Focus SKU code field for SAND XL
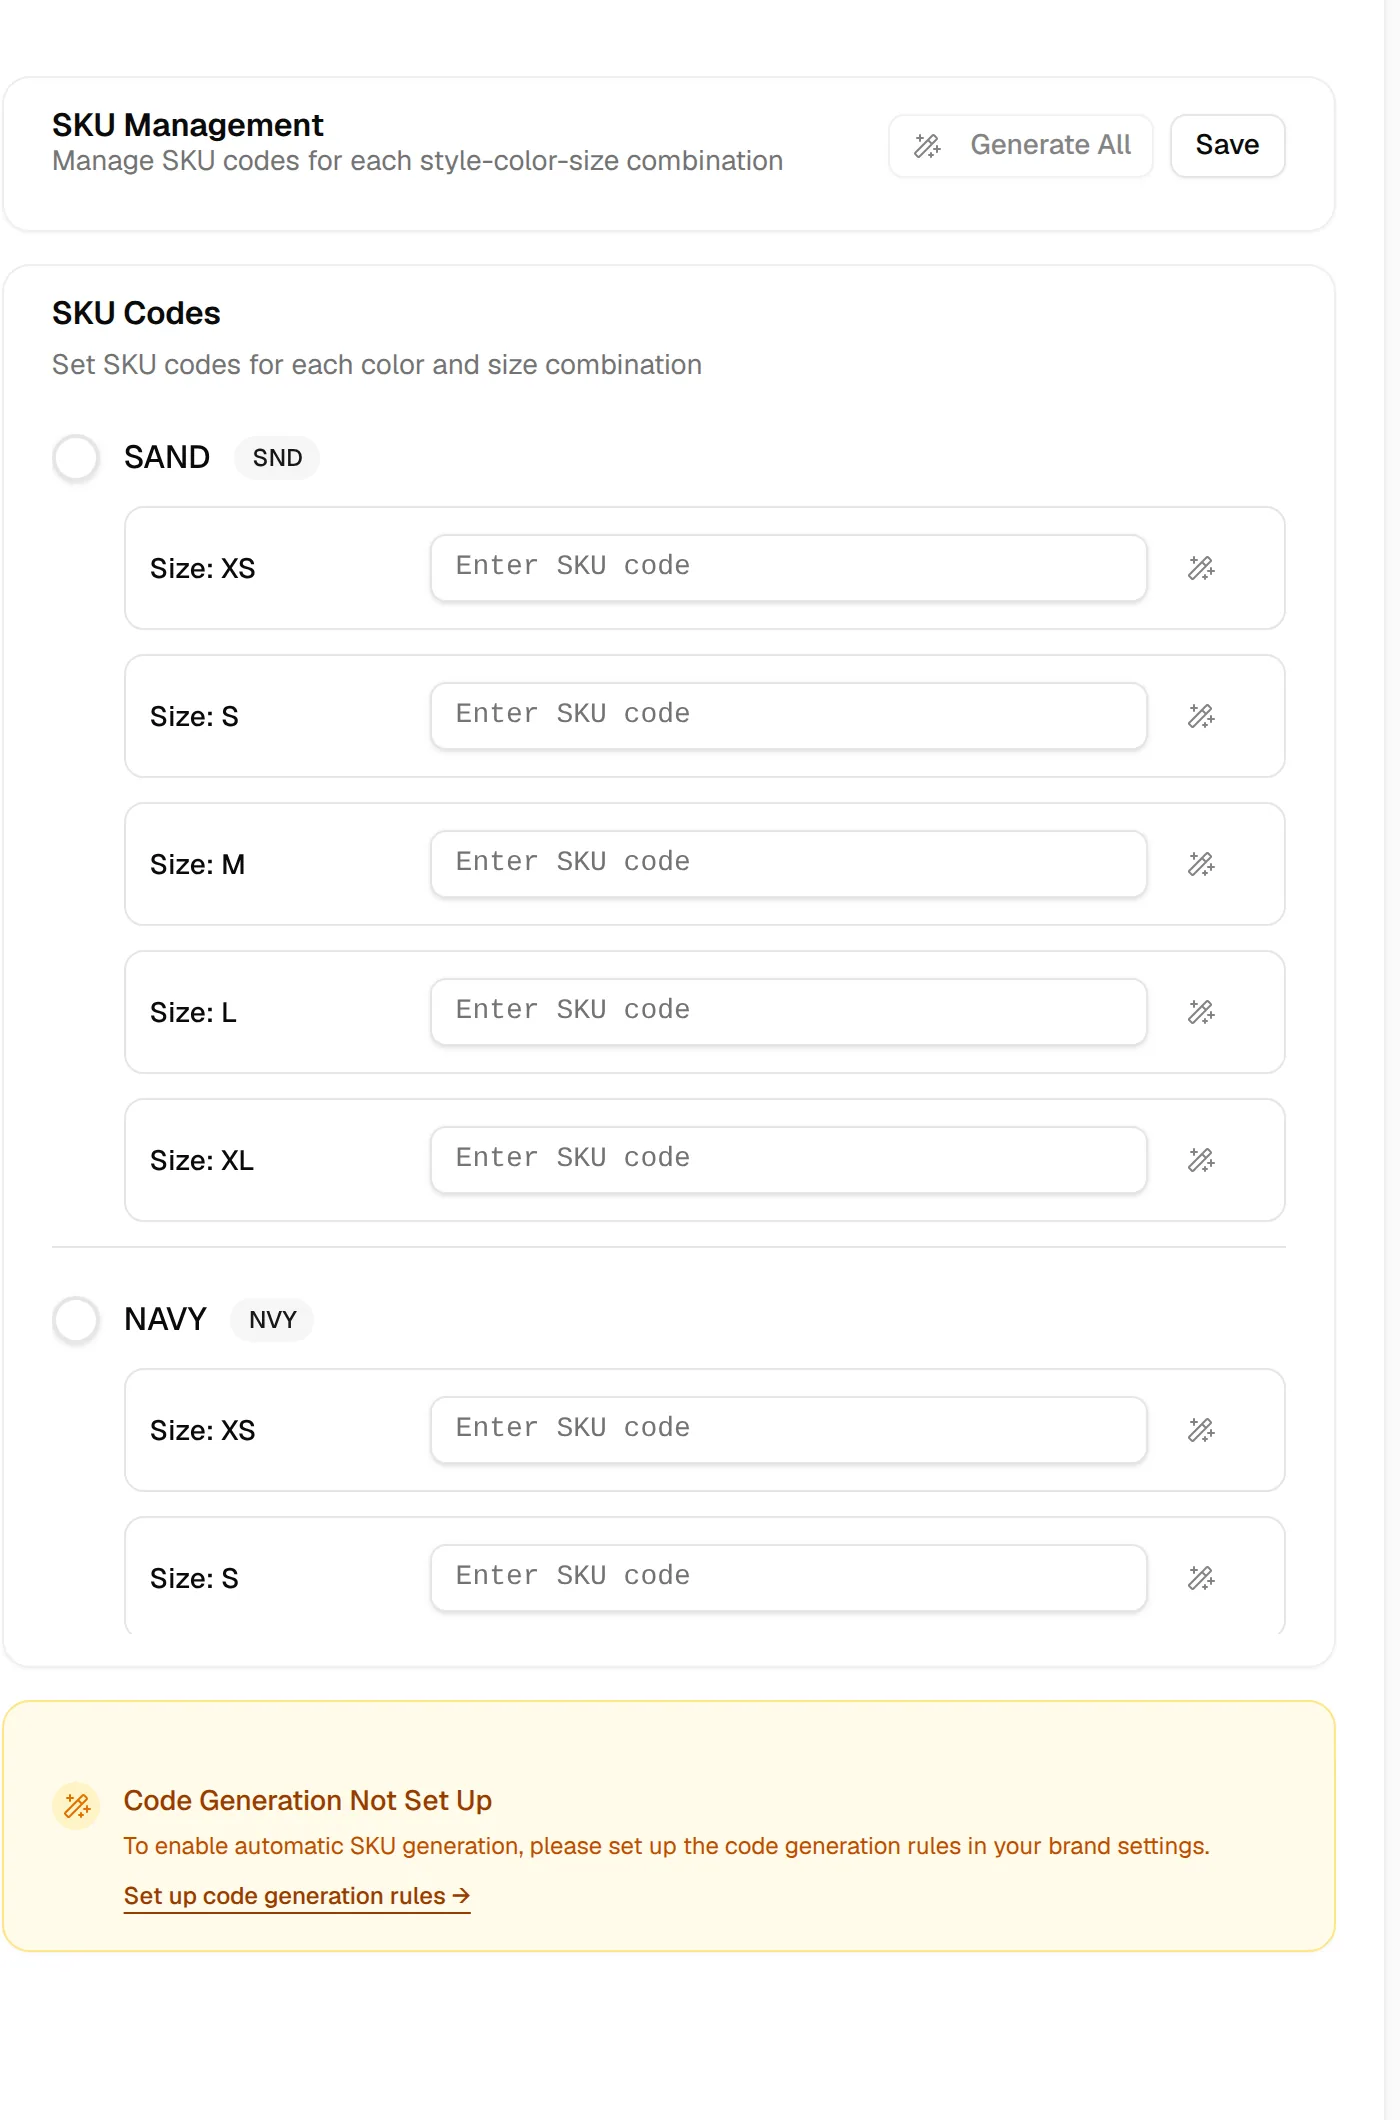This screenshot has height=2120, width=1400. (788, 1159)
